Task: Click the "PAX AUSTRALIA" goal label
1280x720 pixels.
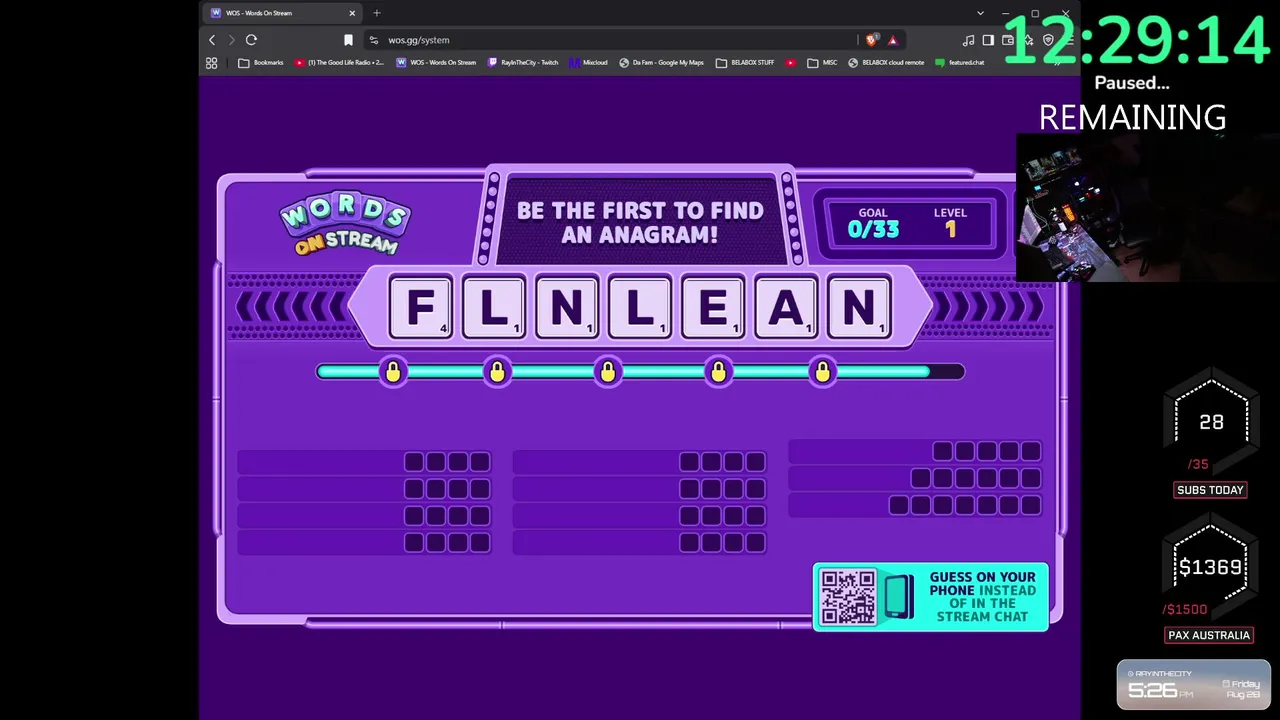Action: [1209, 635]
